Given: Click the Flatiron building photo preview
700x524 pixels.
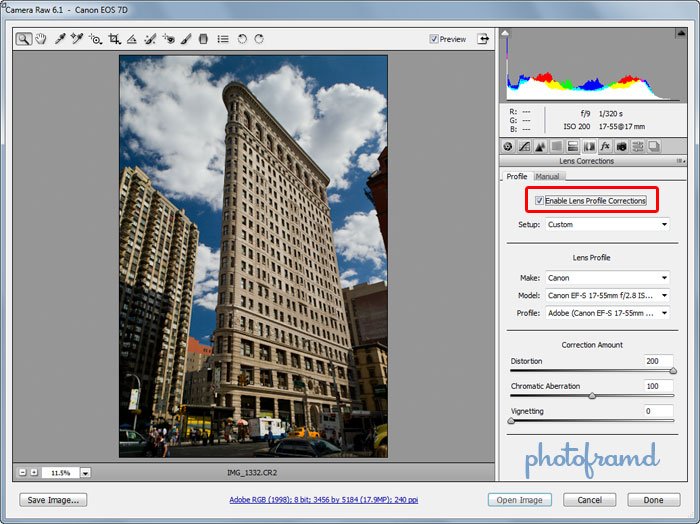Looking at the screenshot, I should point(253,256).
